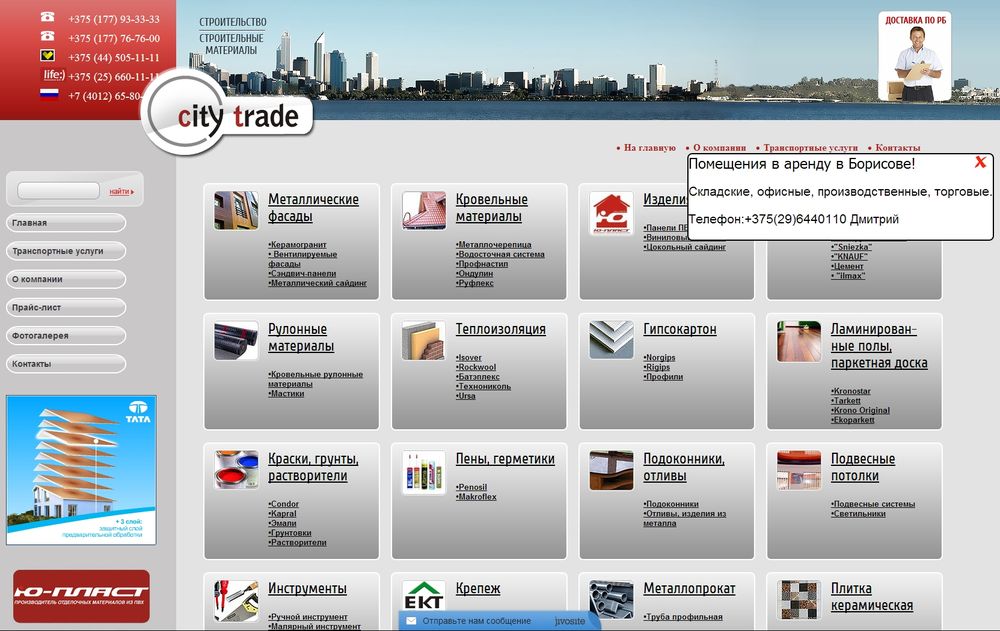This screenshot has height=631, width=1000.
Task: Click the Ю-Пласт red house icon
Action: pos(611,213)
